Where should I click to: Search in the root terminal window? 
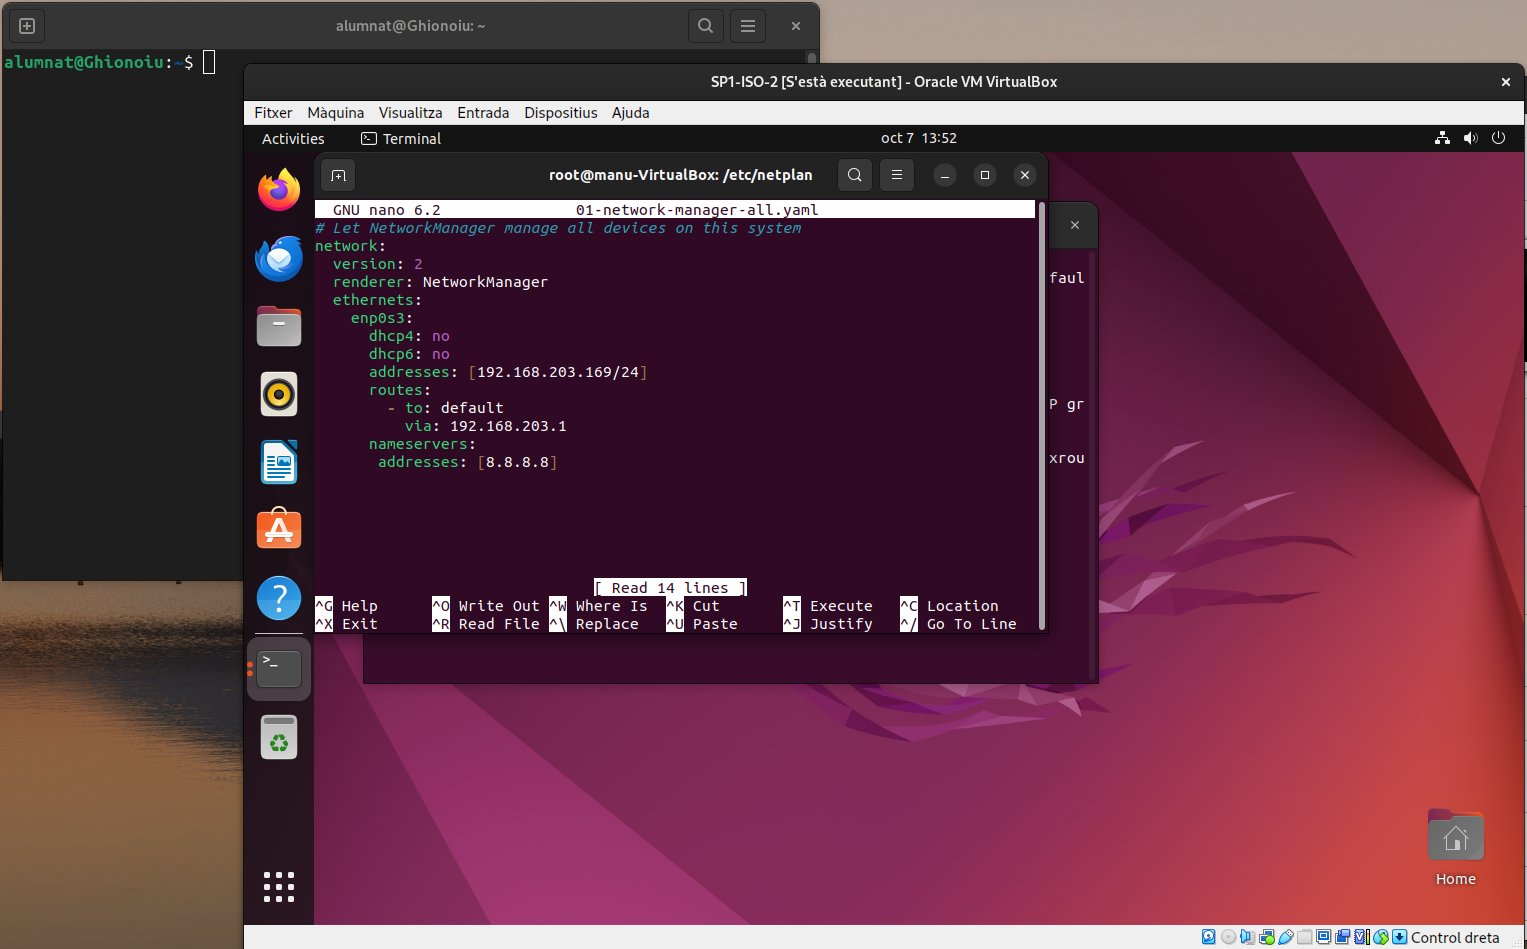coord(855,175)
